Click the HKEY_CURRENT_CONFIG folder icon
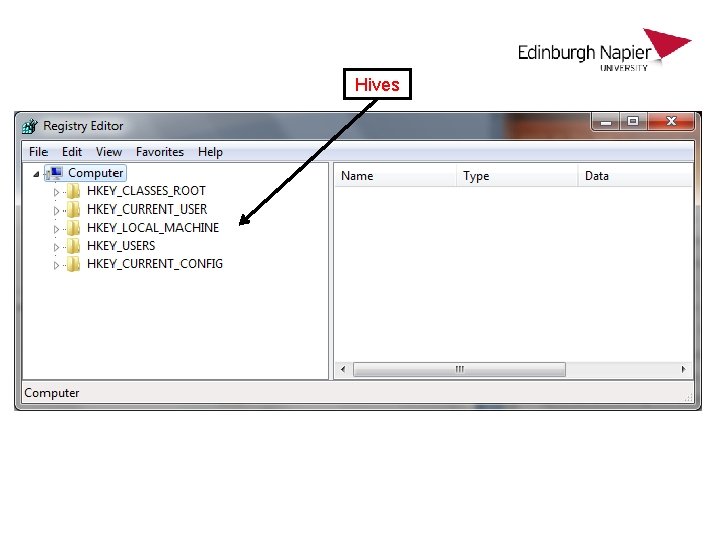The image size is (720, 540). pos(73,264)
